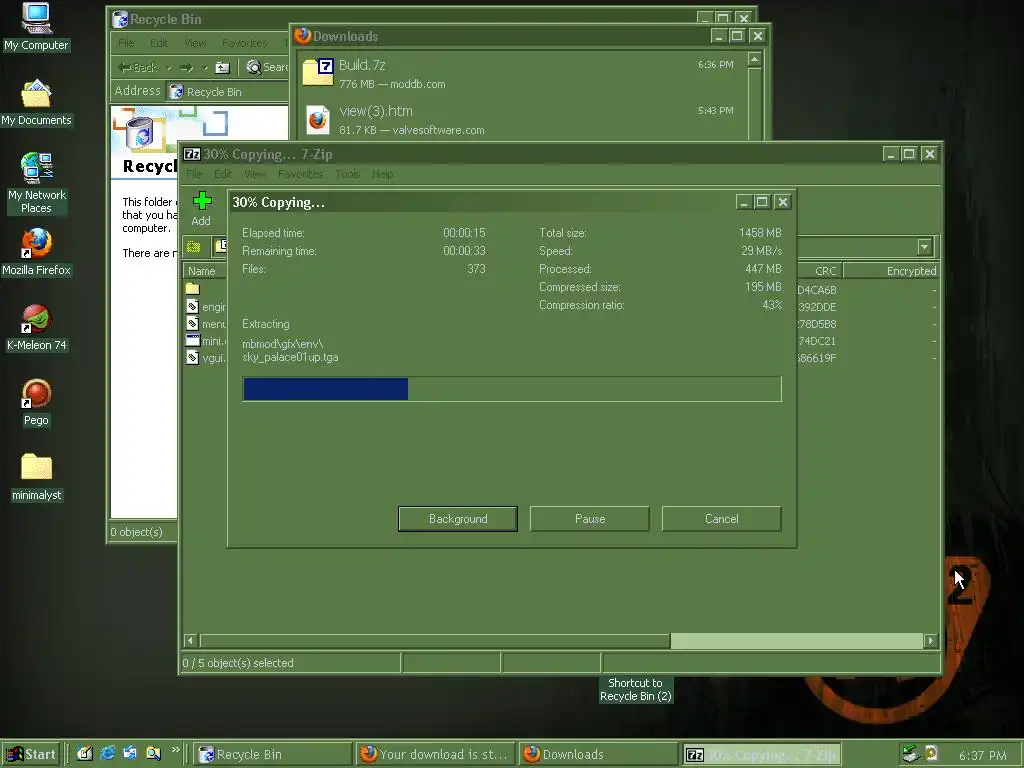Click '776 MB — moddb.com' text in Downloads
This screenshot has width=1024, height=768.
coord(392,84)
